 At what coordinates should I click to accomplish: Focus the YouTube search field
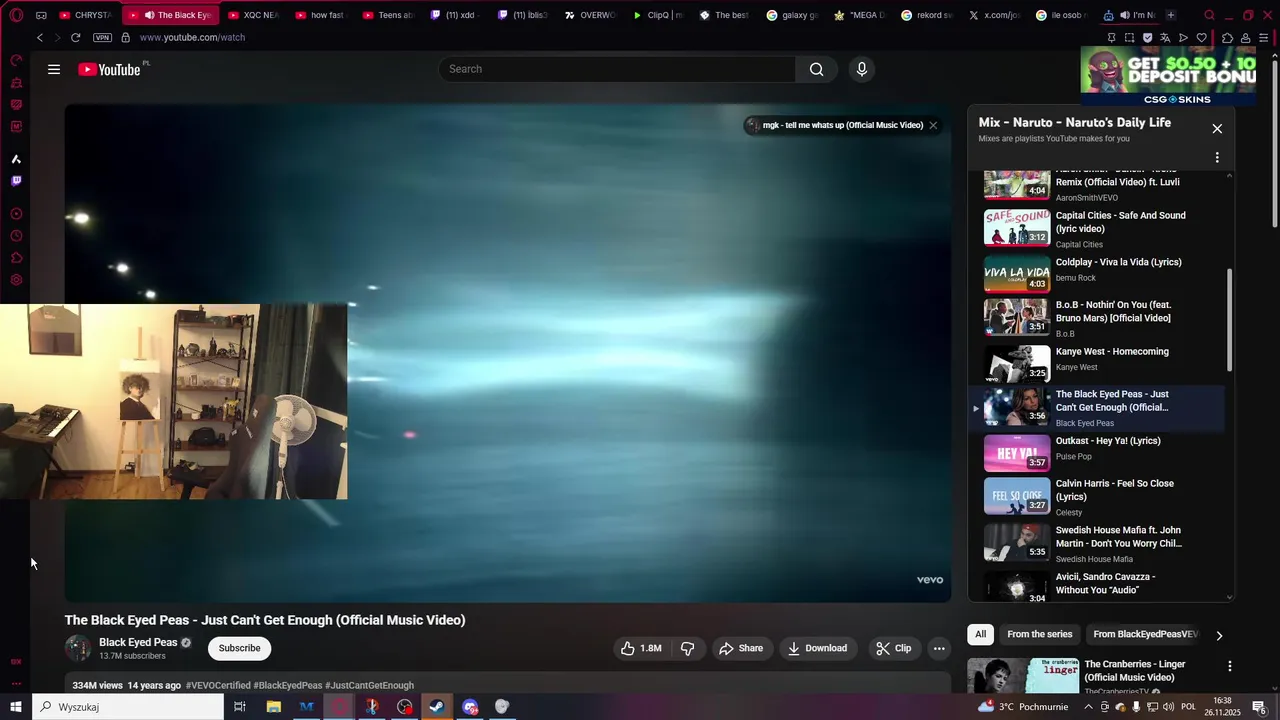(x=617, y=69)
